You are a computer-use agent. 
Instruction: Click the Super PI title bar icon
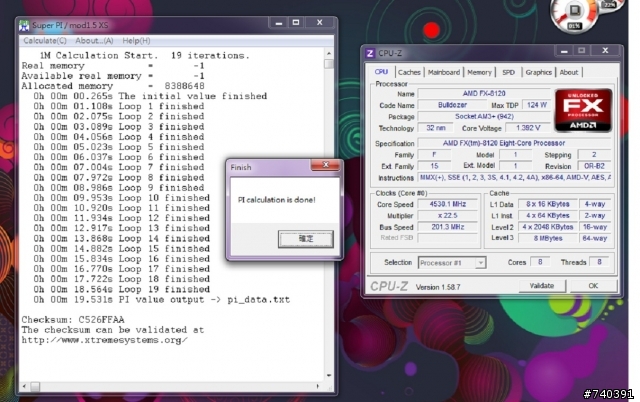pos(24,25)
